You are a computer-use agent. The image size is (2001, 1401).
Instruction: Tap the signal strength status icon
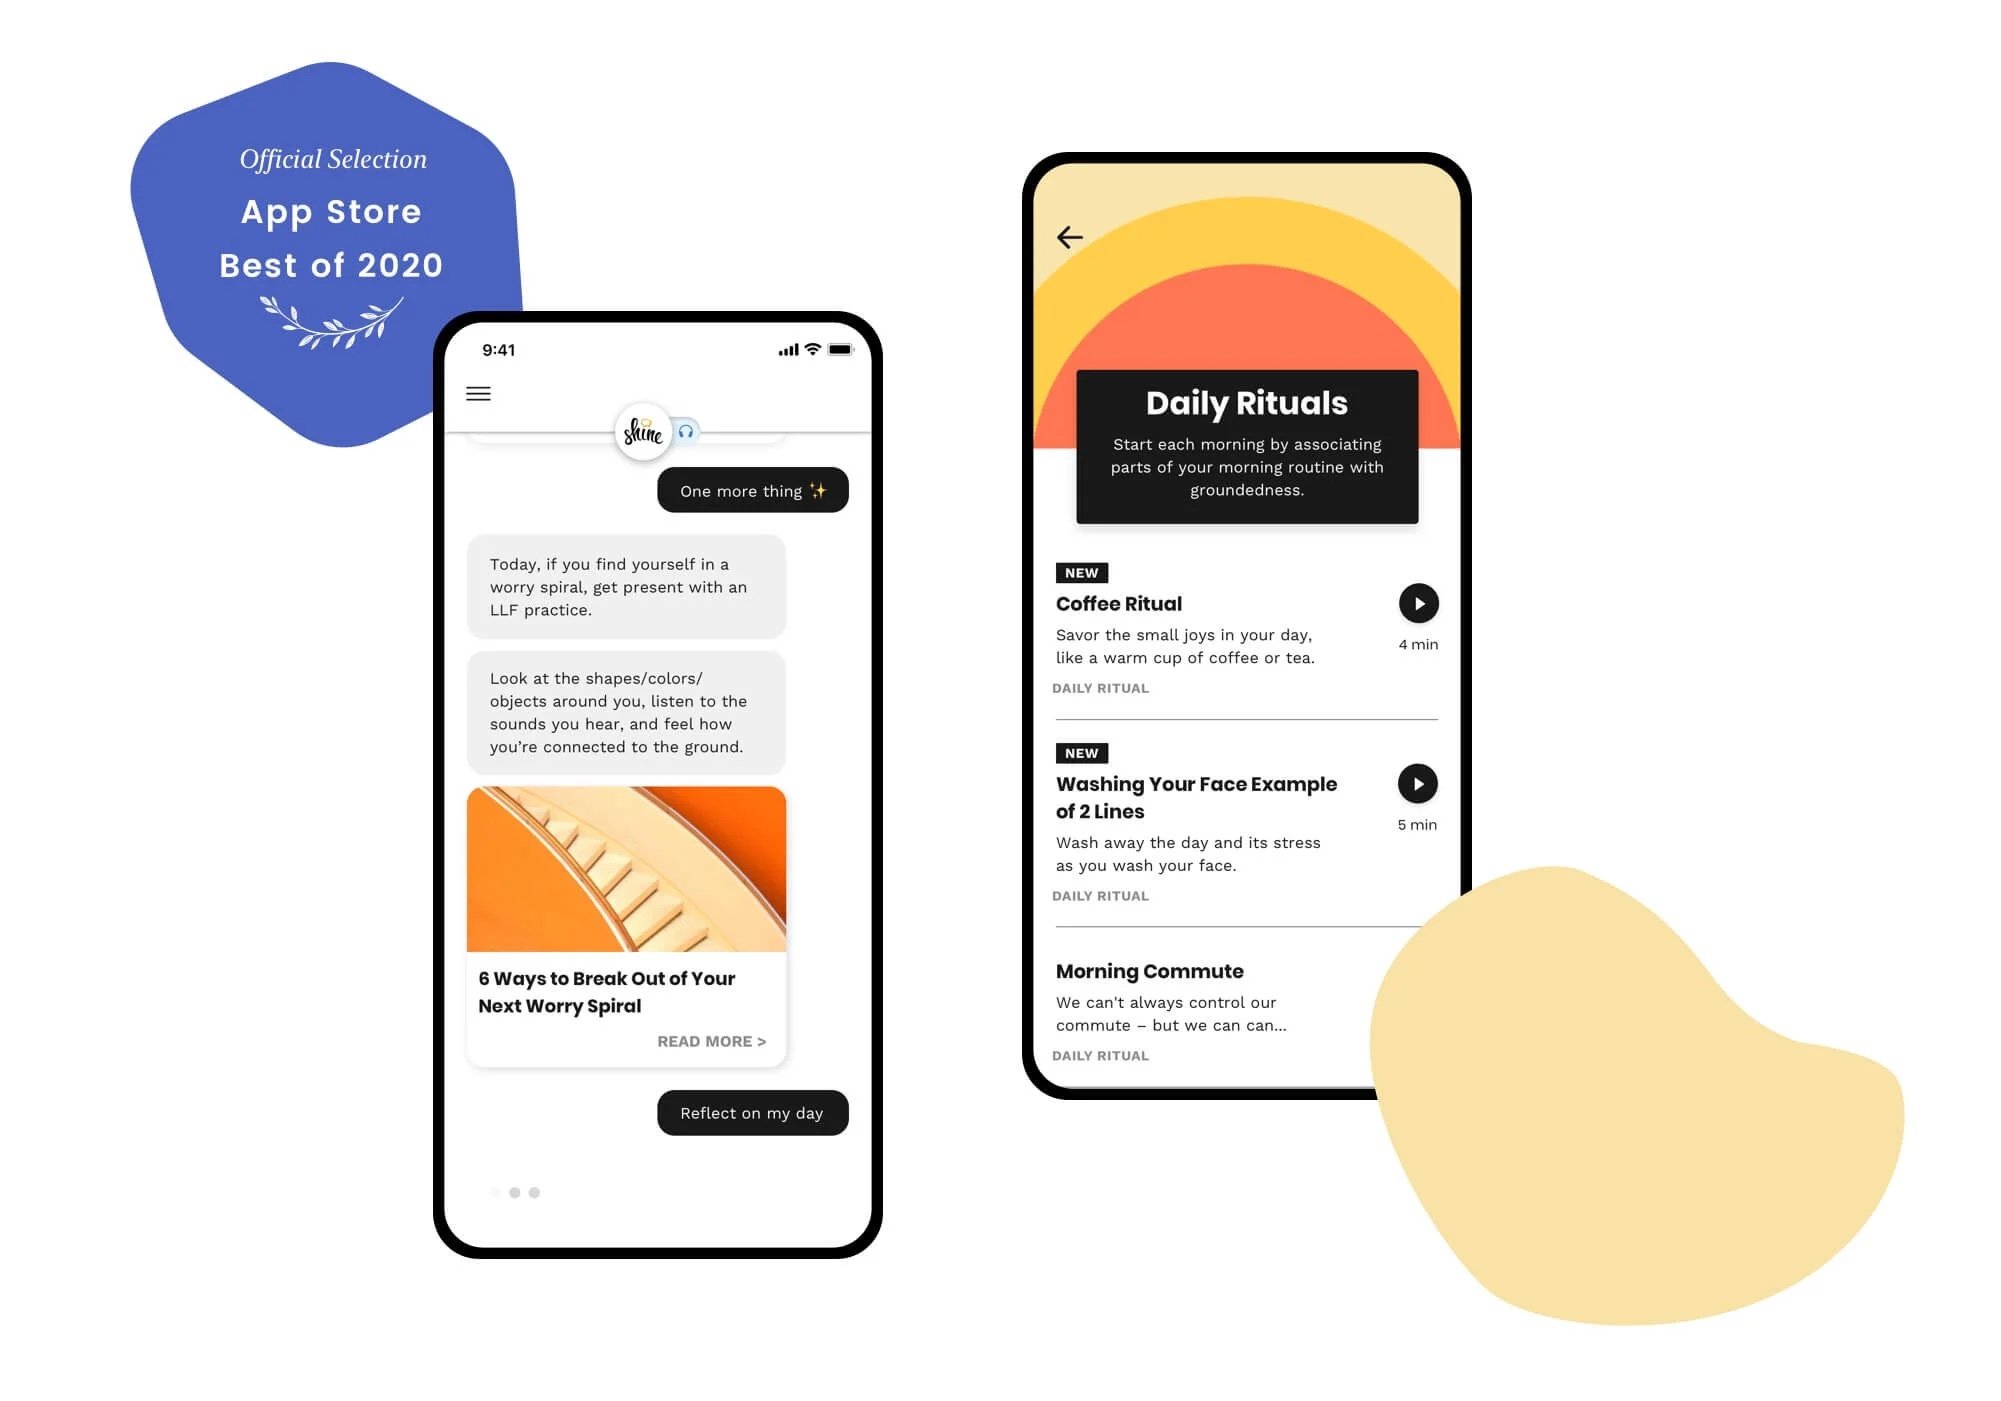(x=771, y=348)
